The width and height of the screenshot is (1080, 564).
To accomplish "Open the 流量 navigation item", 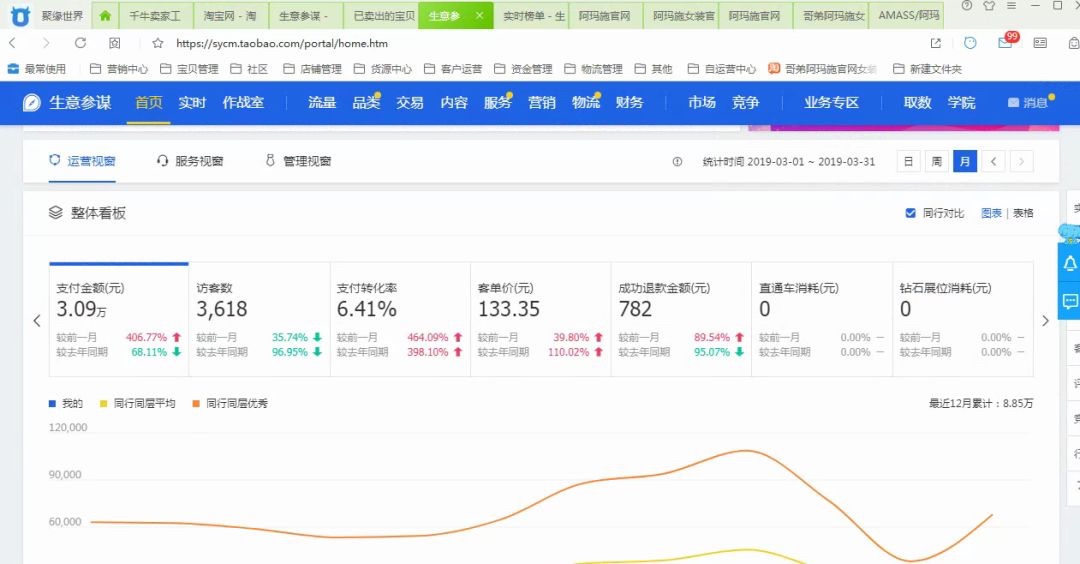I will [322, 103].
